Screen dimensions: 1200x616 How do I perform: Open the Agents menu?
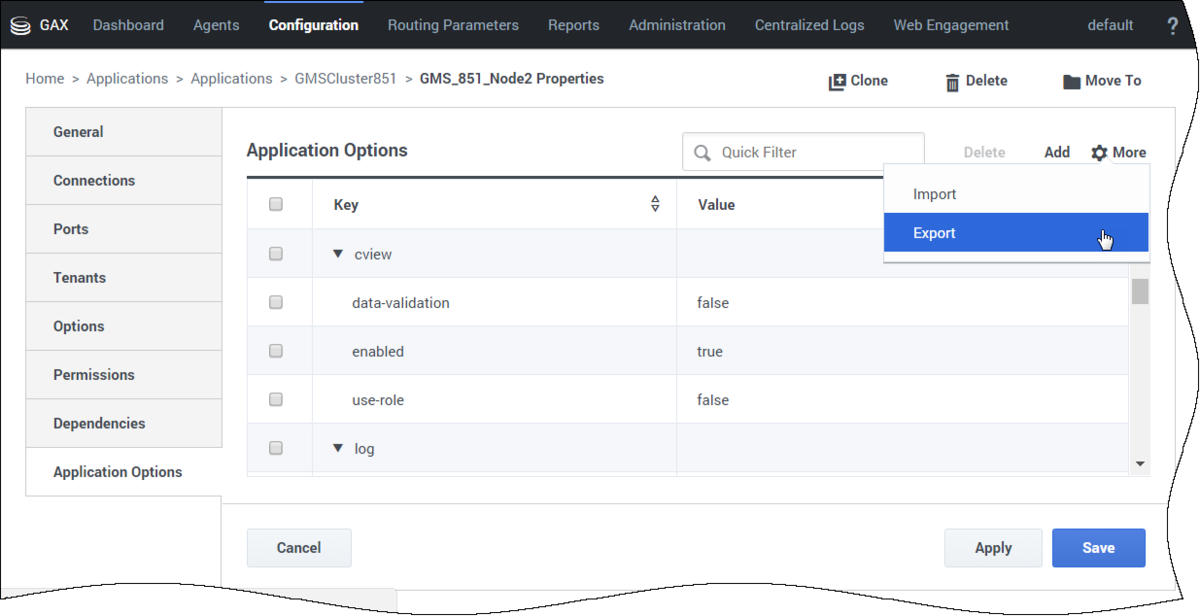tap(217, 25)
